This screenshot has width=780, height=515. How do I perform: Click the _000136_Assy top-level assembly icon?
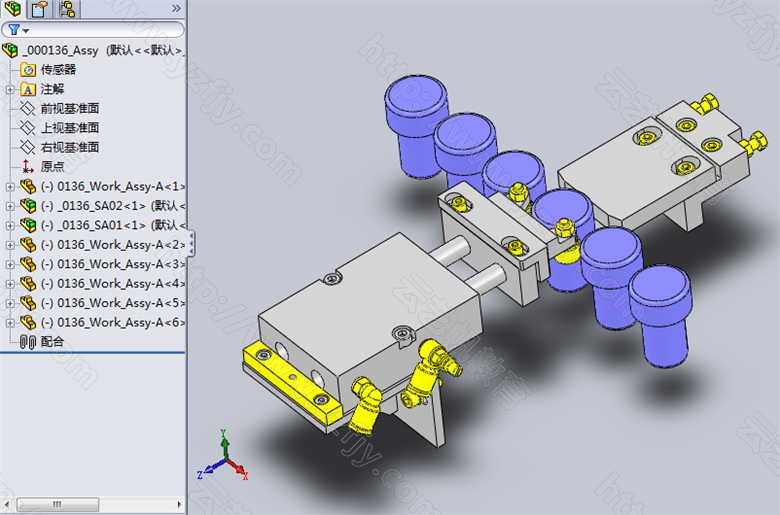coord(10,50)
